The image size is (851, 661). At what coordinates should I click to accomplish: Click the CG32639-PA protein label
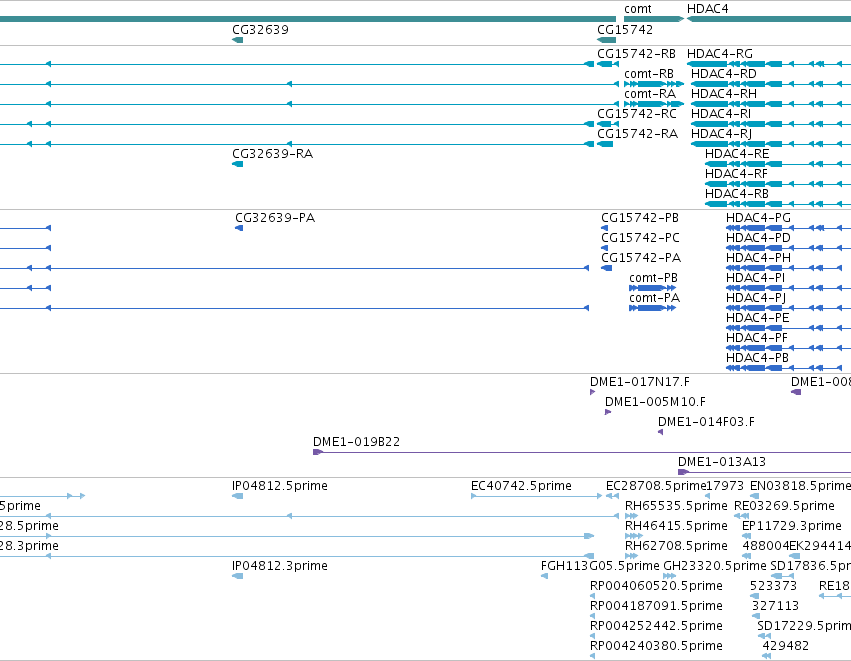pos(275,218)
